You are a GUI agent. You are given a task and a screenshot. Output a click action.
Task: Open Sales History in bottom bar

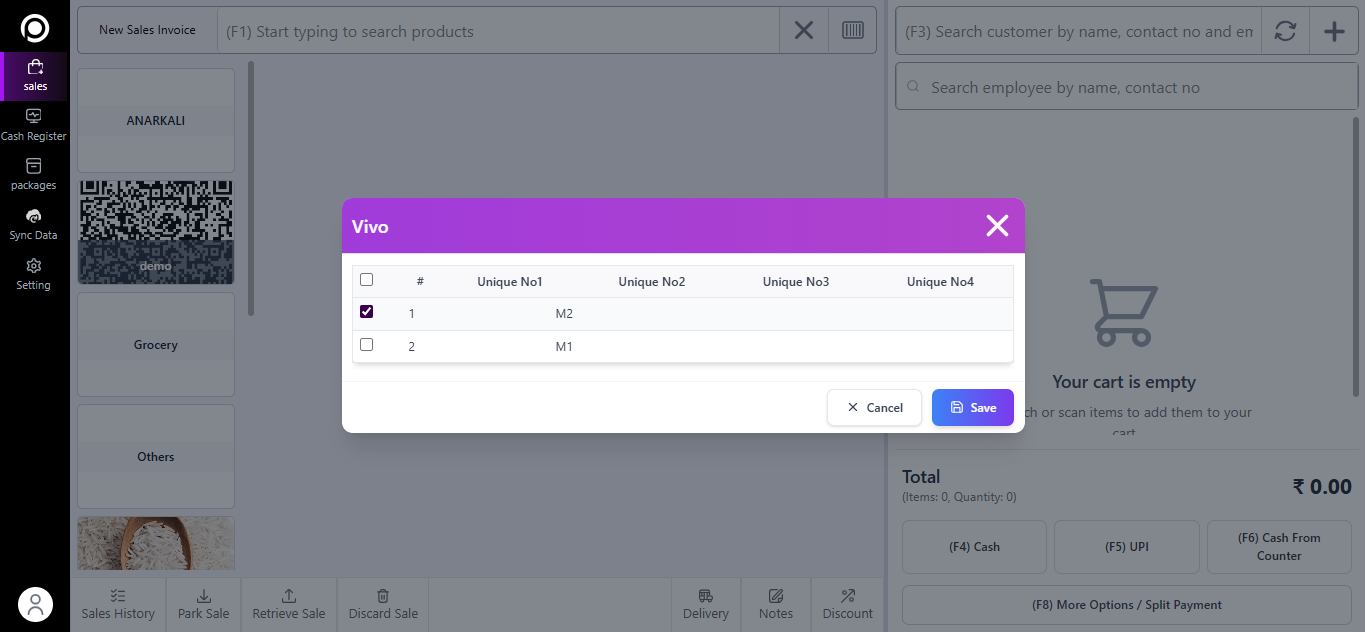tap(118, 604)
